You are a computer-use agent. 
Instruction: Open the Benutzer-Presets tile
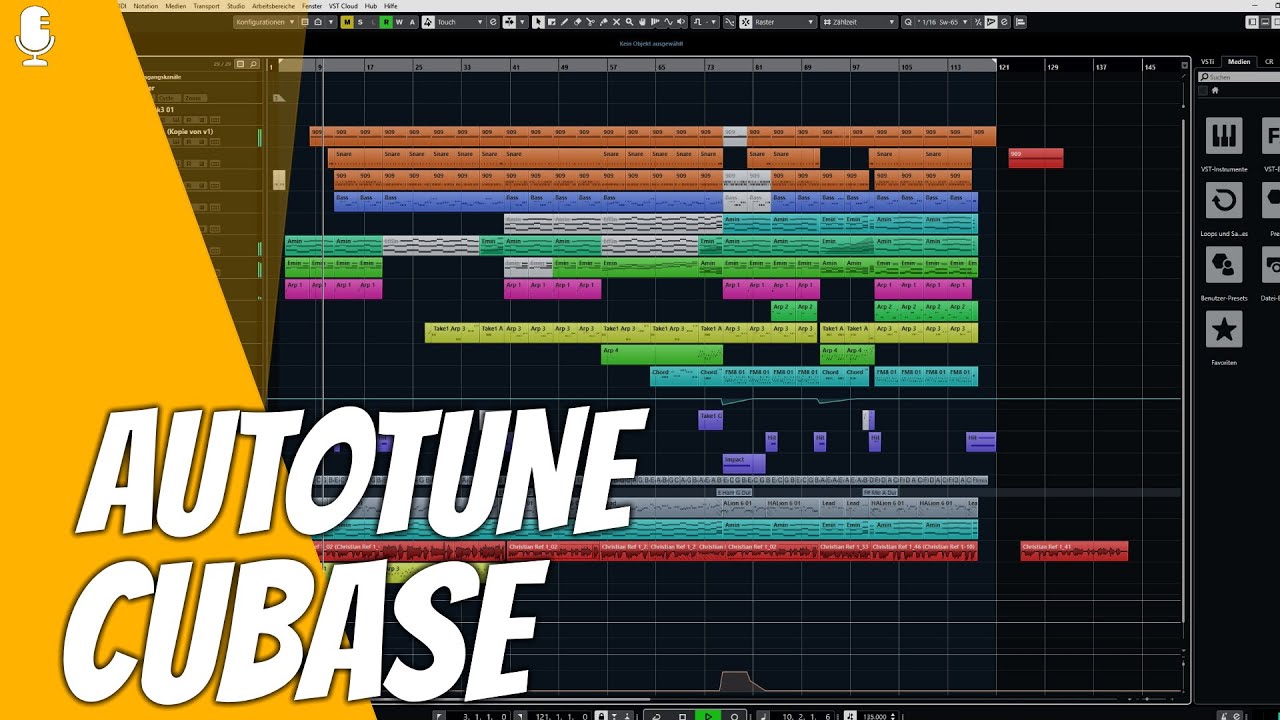[x=1224, y=265]
